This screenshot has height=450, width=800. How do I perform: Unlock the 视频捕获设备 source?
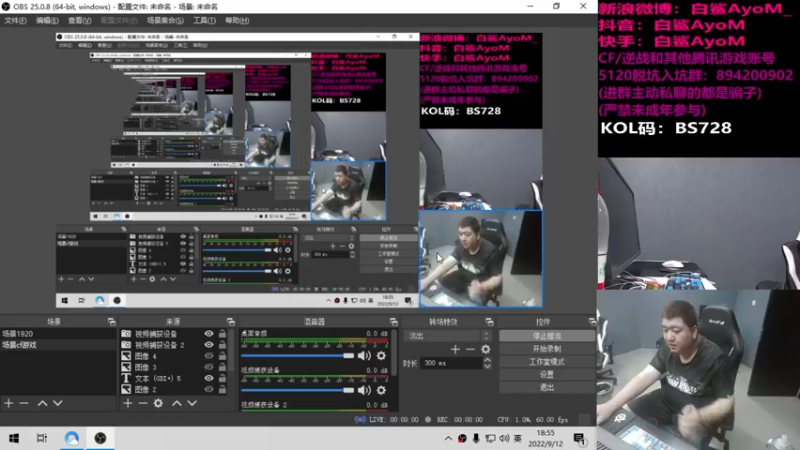coord(222,334)
